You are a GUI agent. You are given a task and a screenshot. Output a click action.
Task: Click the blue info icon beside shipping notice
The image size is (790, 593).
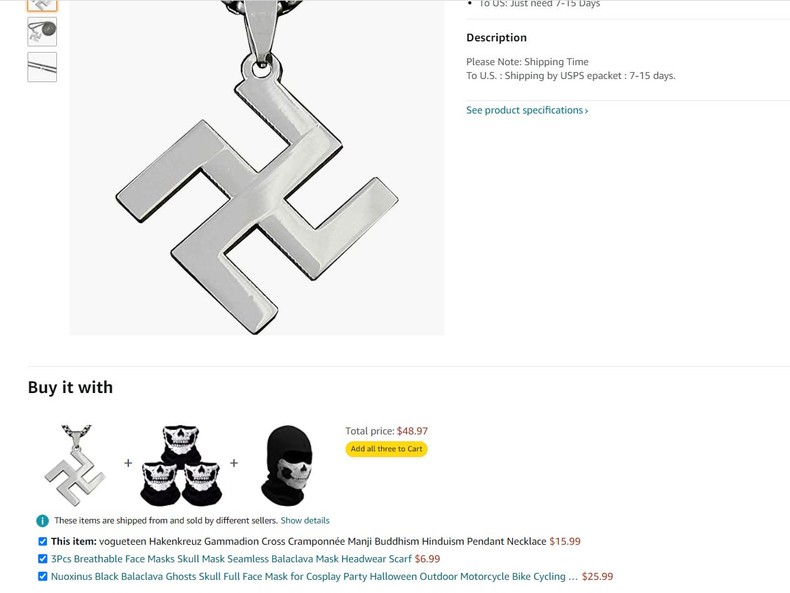pos(42,520)
